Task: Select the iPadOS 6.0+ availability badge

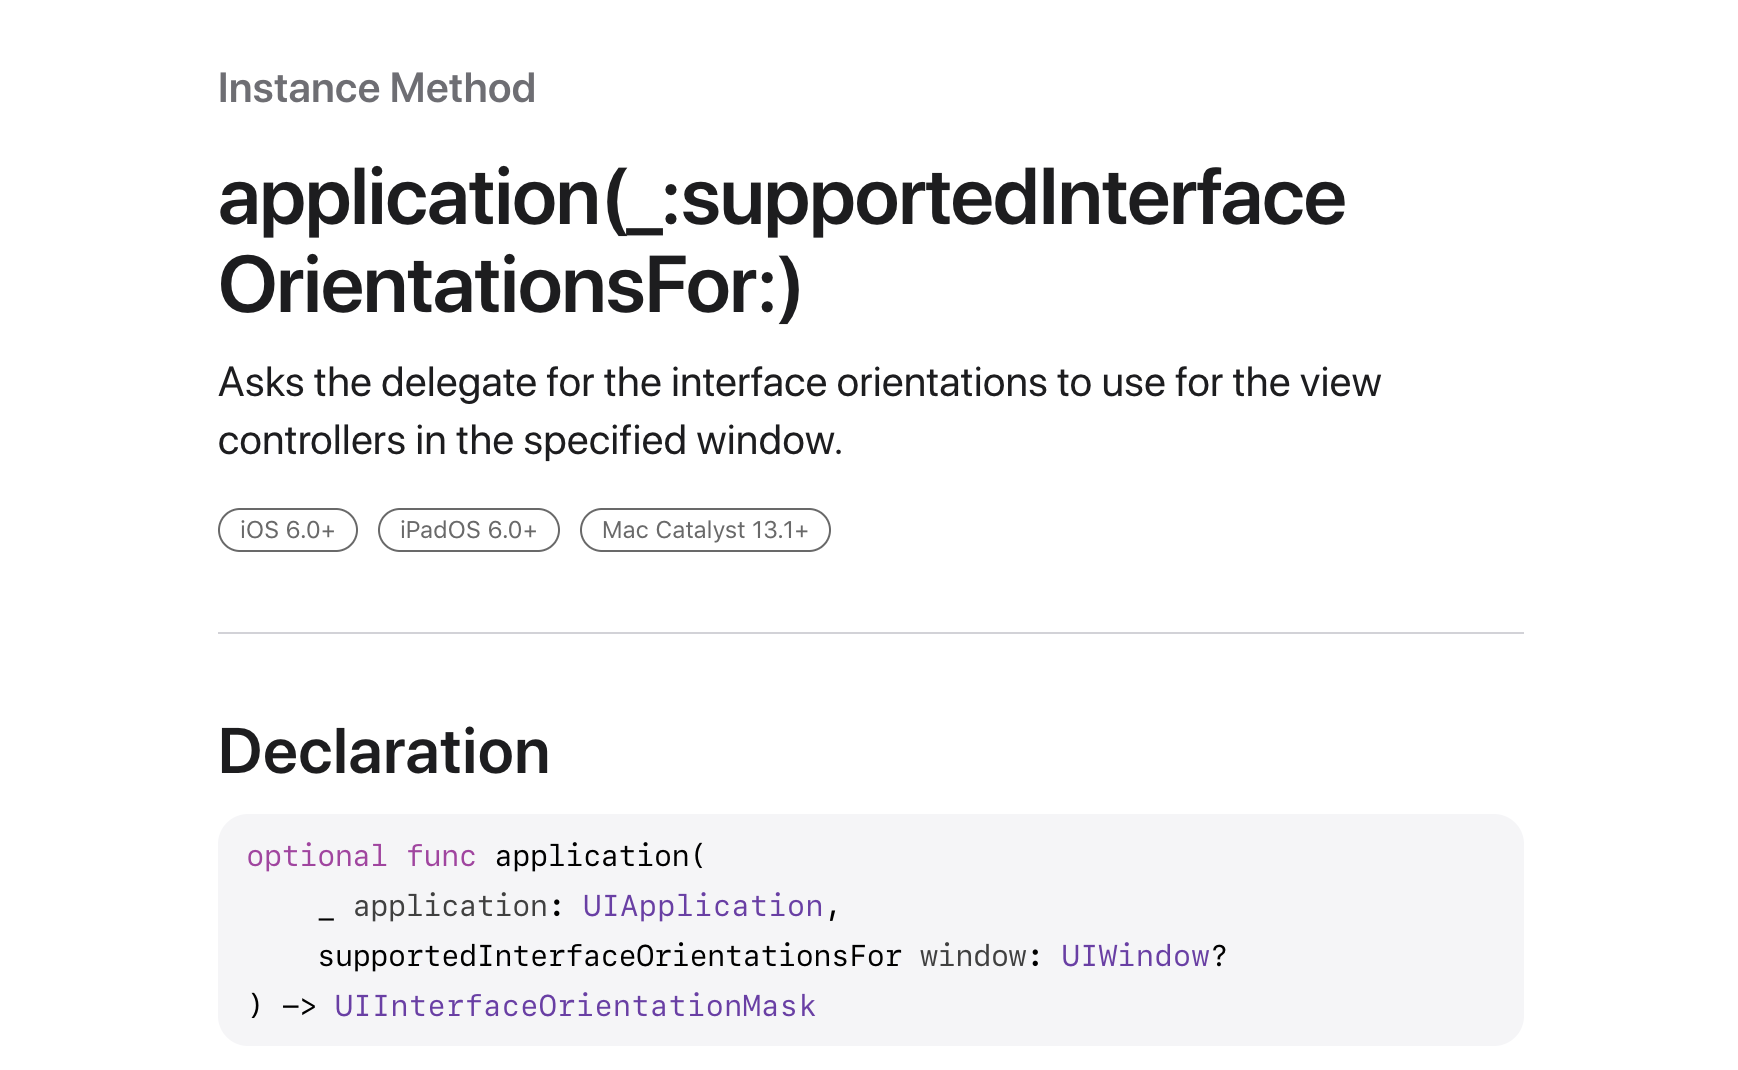Action: click(x=469, y=530)
